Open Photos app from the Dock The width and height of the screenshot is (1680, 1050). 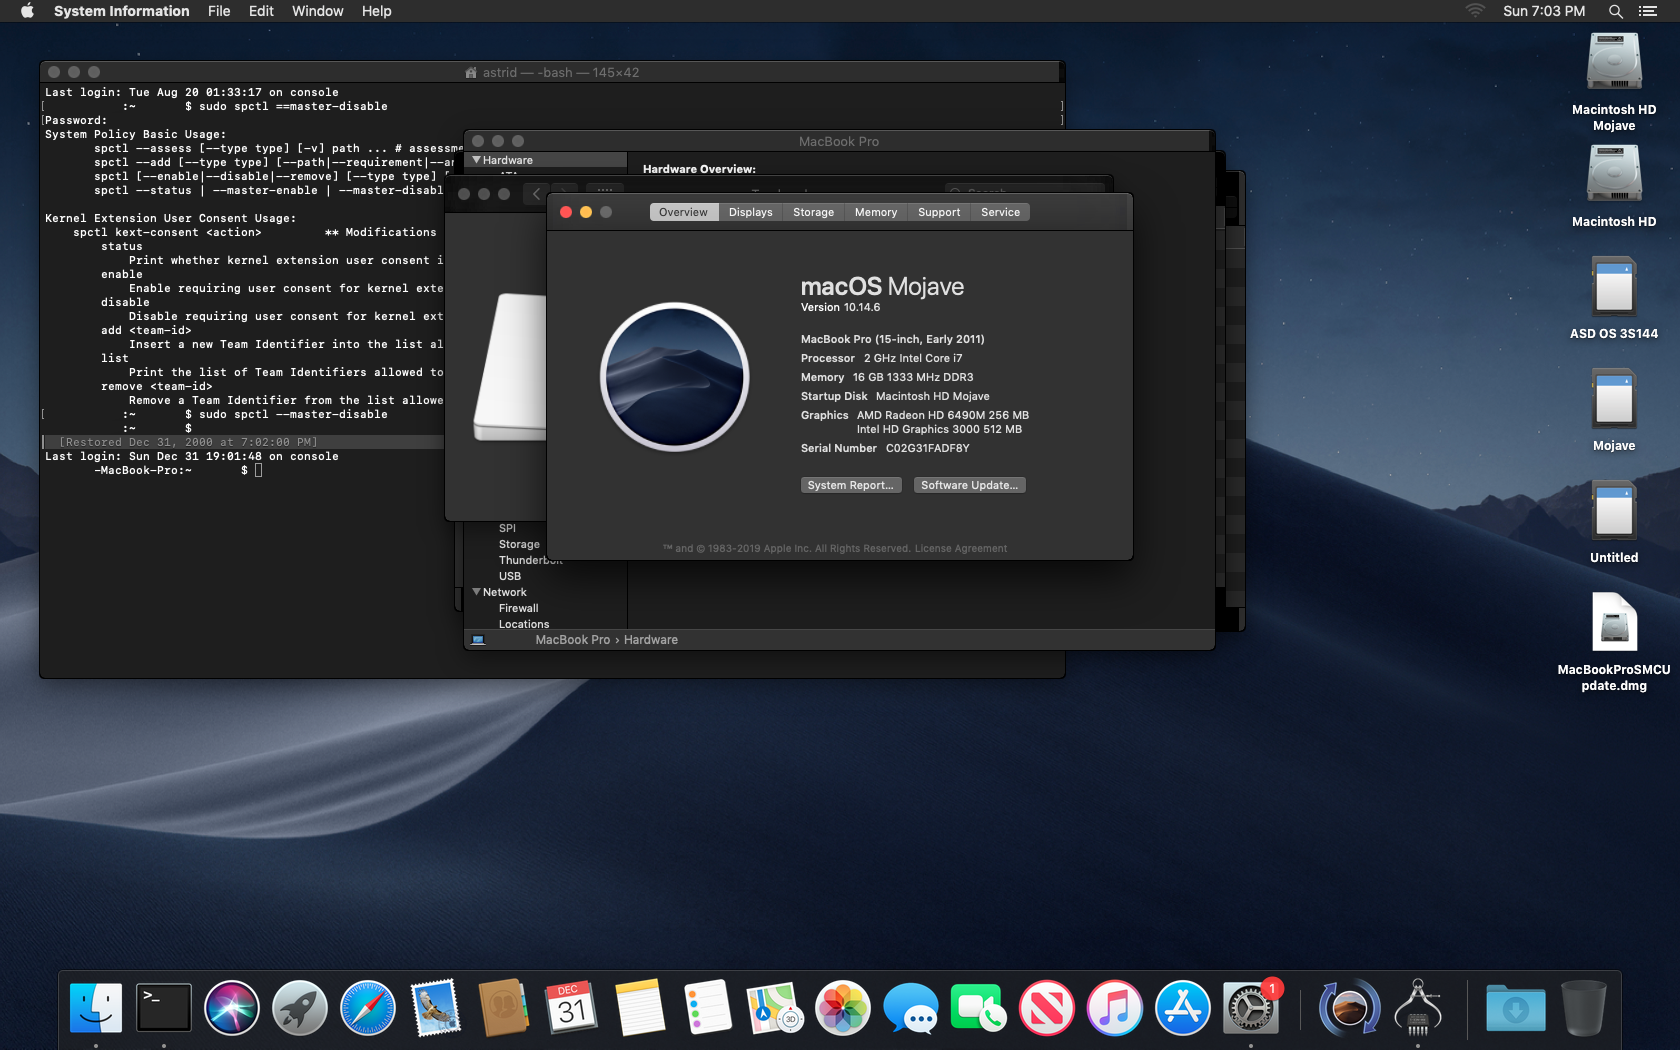(843, 1007)
